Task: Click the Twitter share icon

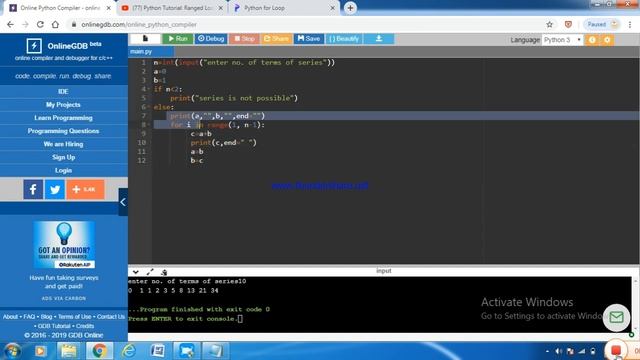Action: [x=55, y=189]
